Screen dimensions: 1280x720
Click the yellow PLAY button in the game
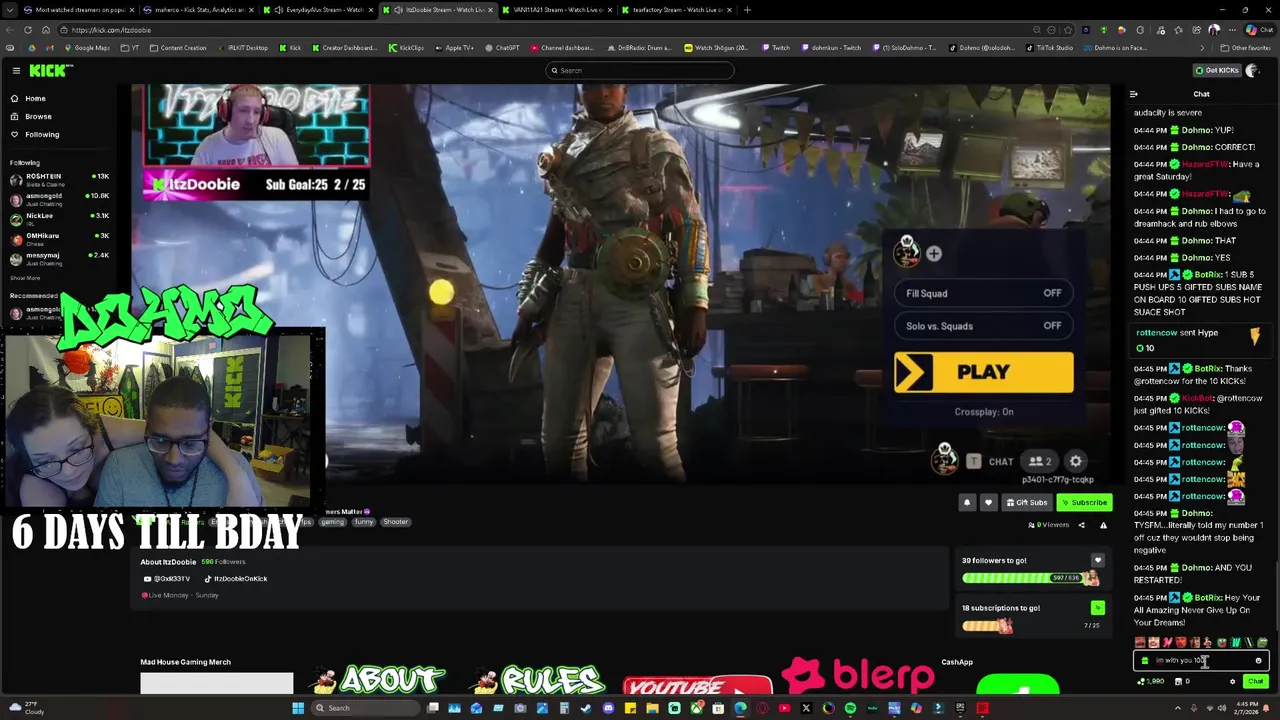click(984, 372)
